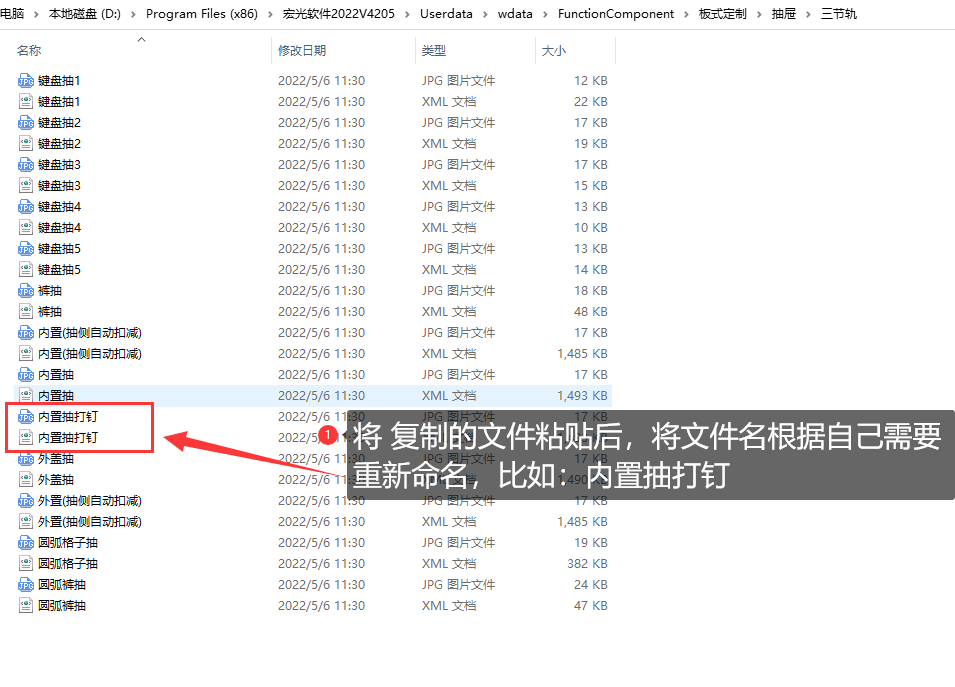
Task: Go to the 抽屉 breadcrumb folder
Action: click(x=783, y=14)
